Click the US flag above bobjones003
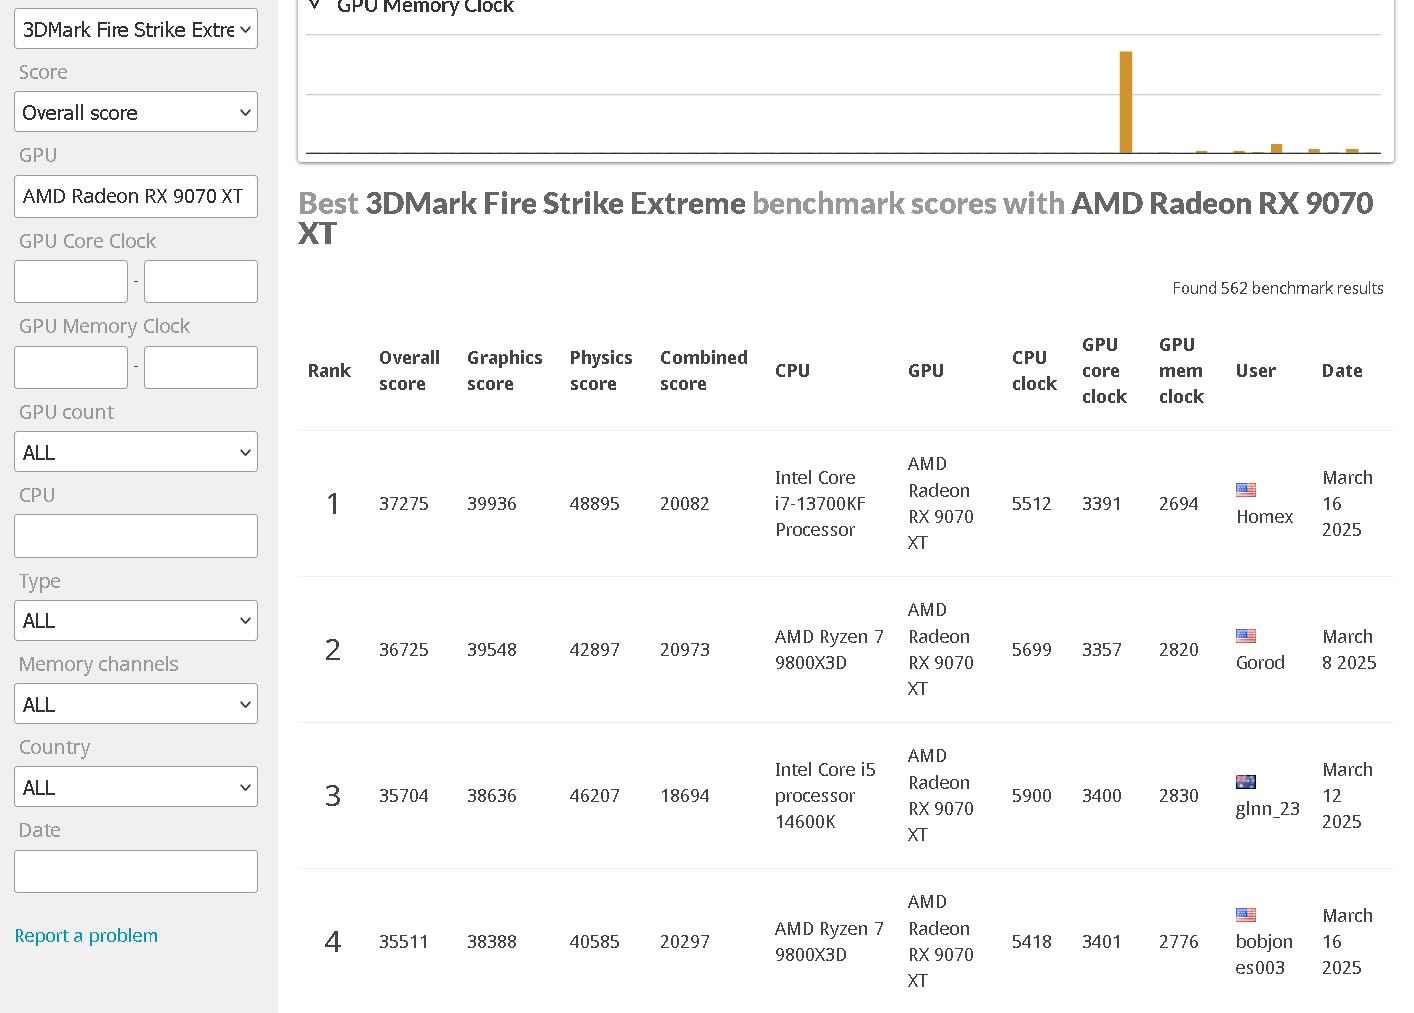The height and width of the screenshot is (1013, 1414). [x=1245, y=915]
